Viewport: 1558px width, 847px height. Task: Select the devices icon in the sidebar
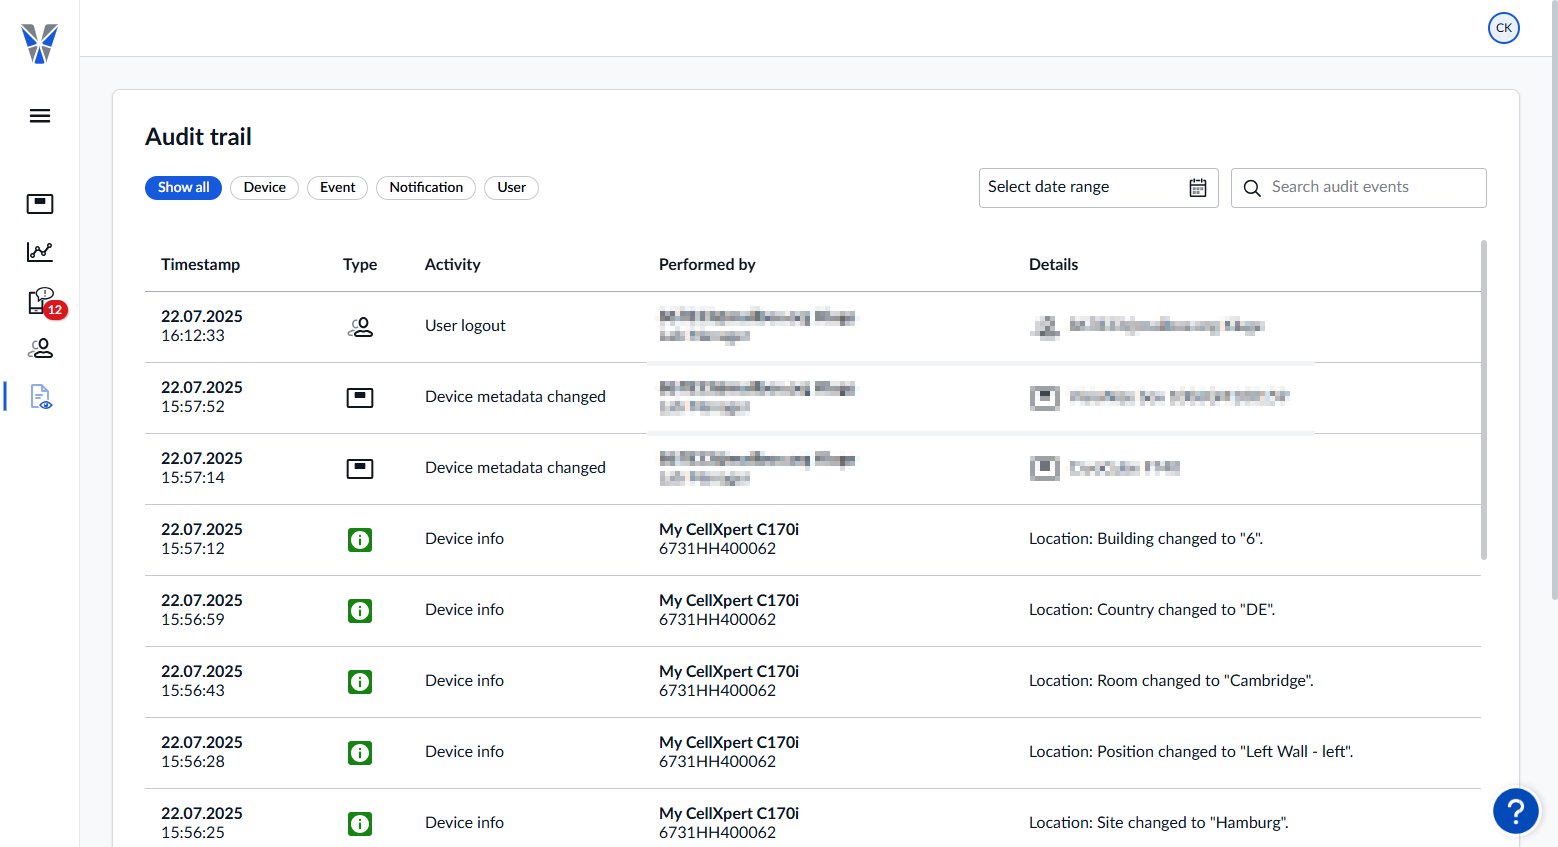tap(39, 203)
